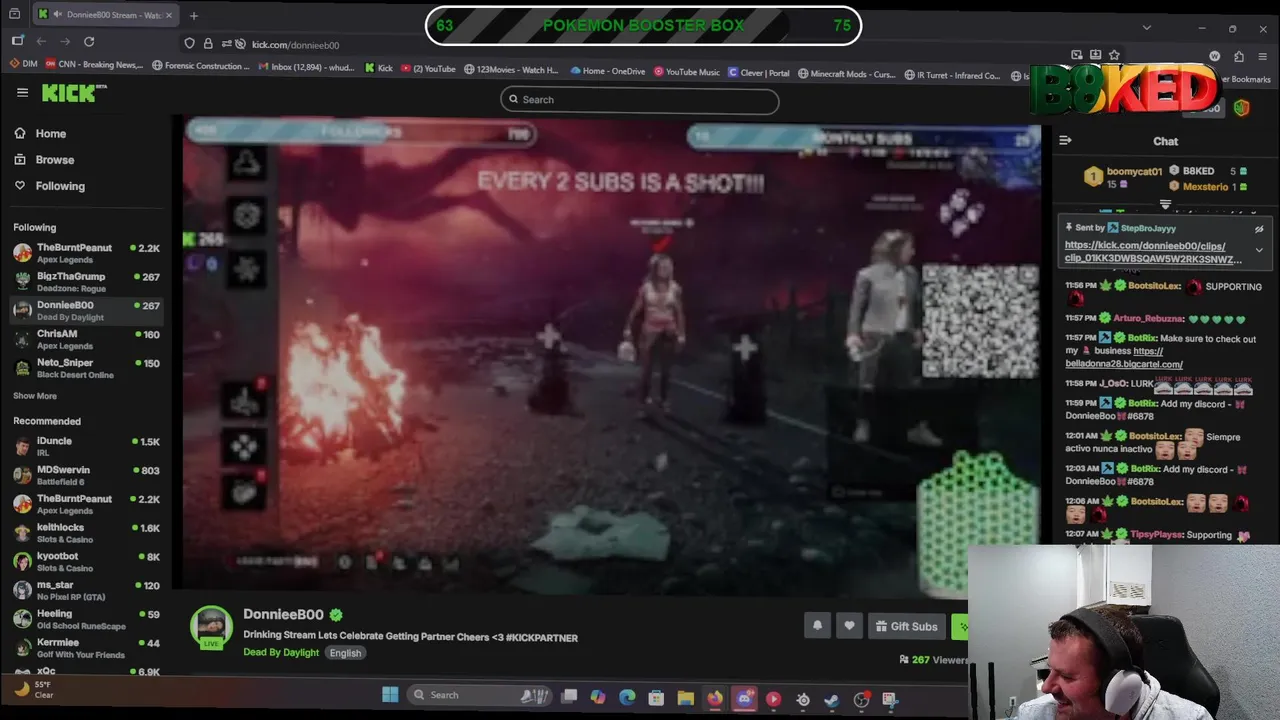1280x720 pixels.
Task: Click the kick.com/donnieeb00 address bar
Action: [295, 44]
